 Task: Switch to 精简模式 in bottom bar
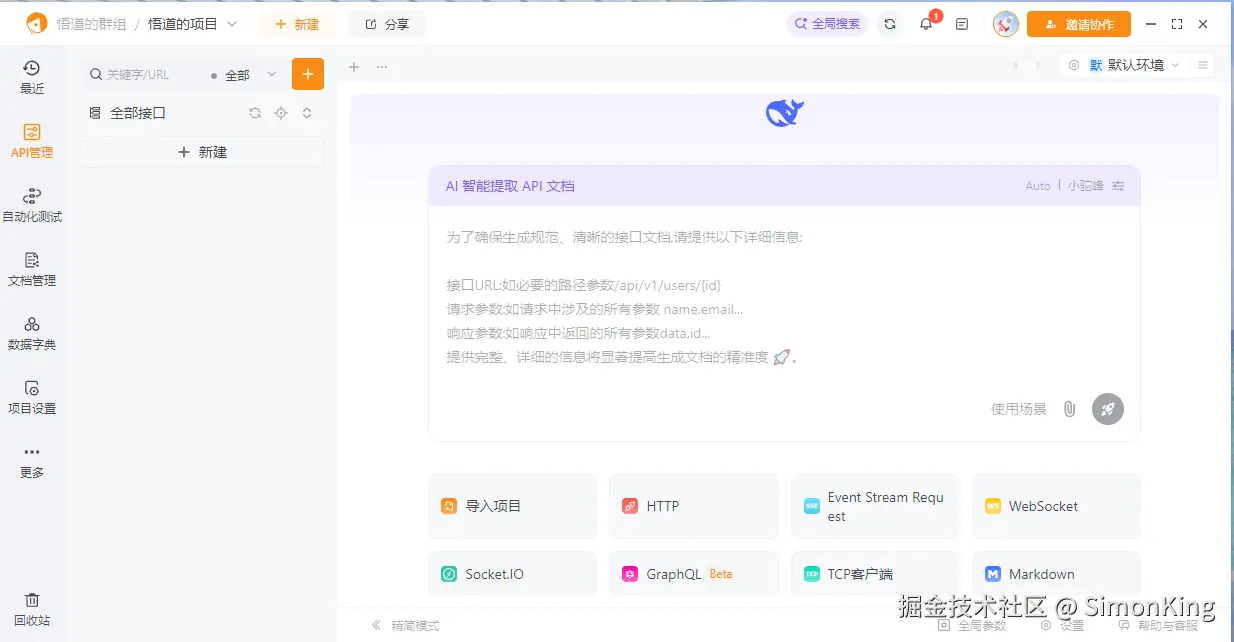[405, 626]
